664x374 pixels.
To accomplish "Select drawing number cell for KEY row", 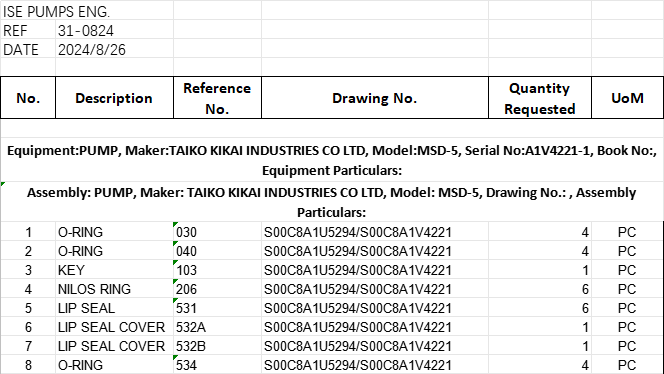I will point(375,270).
